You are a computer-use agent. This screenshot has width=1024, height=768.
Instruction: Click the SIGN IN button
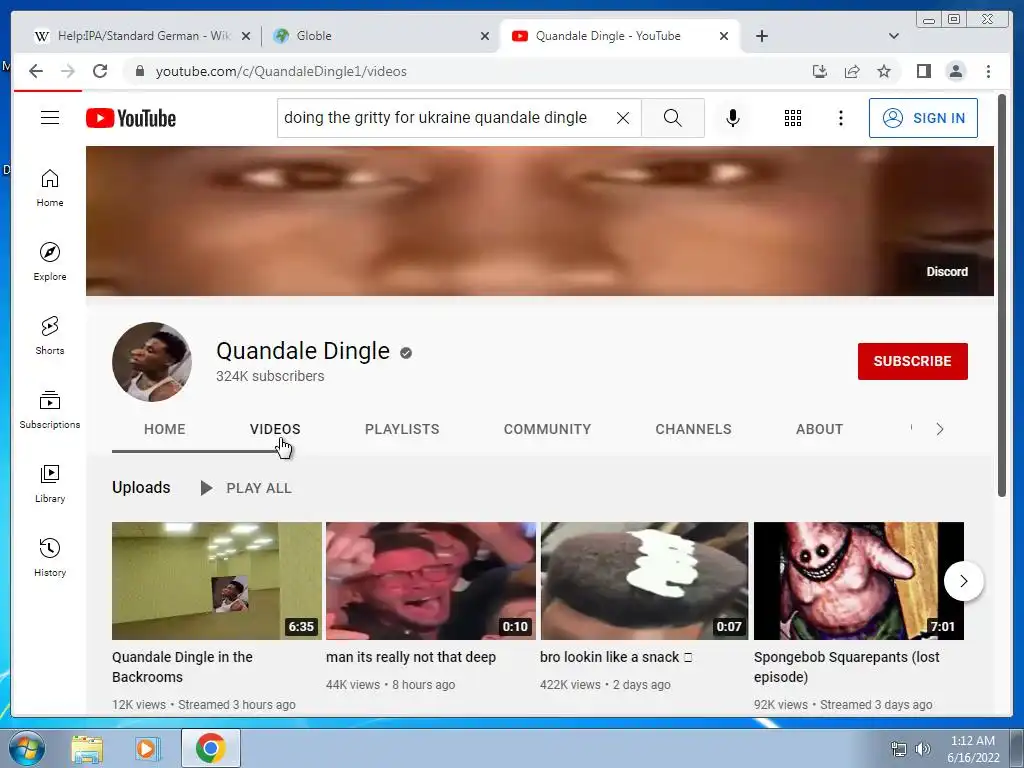(x=923, y=118)
